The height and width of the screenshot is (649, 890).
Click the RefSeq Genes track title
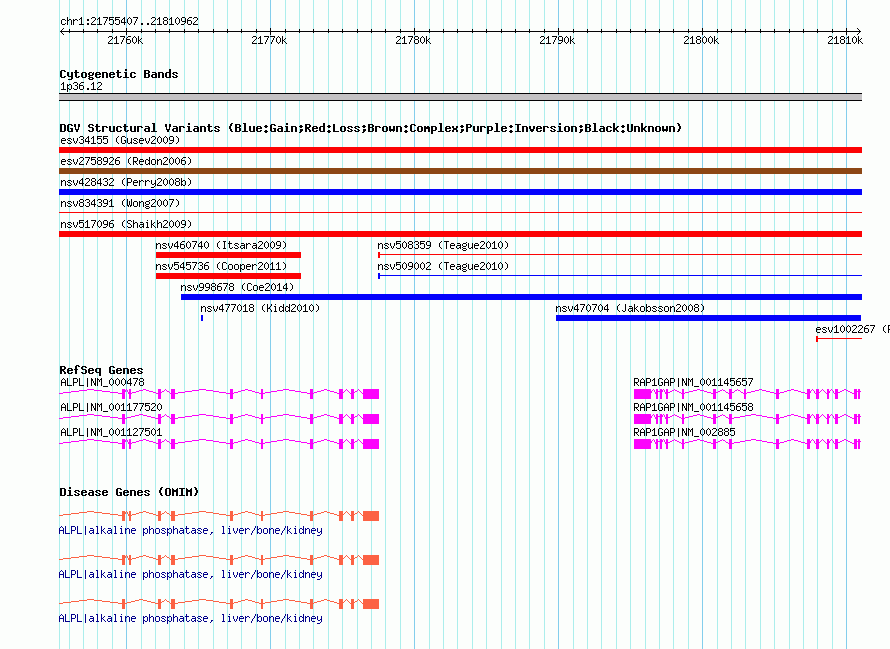pos(101,370)
